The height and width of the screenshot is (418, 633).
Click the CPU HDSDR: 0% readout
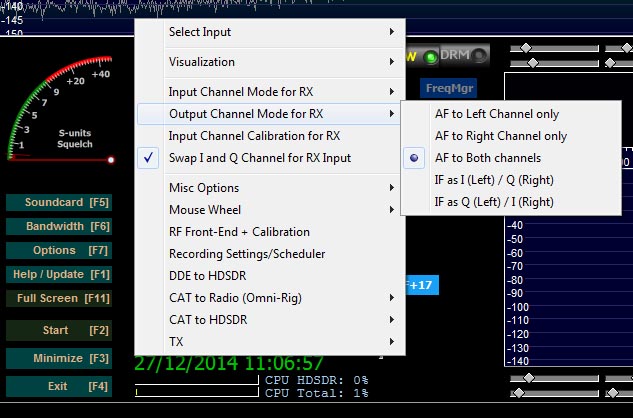316,380
